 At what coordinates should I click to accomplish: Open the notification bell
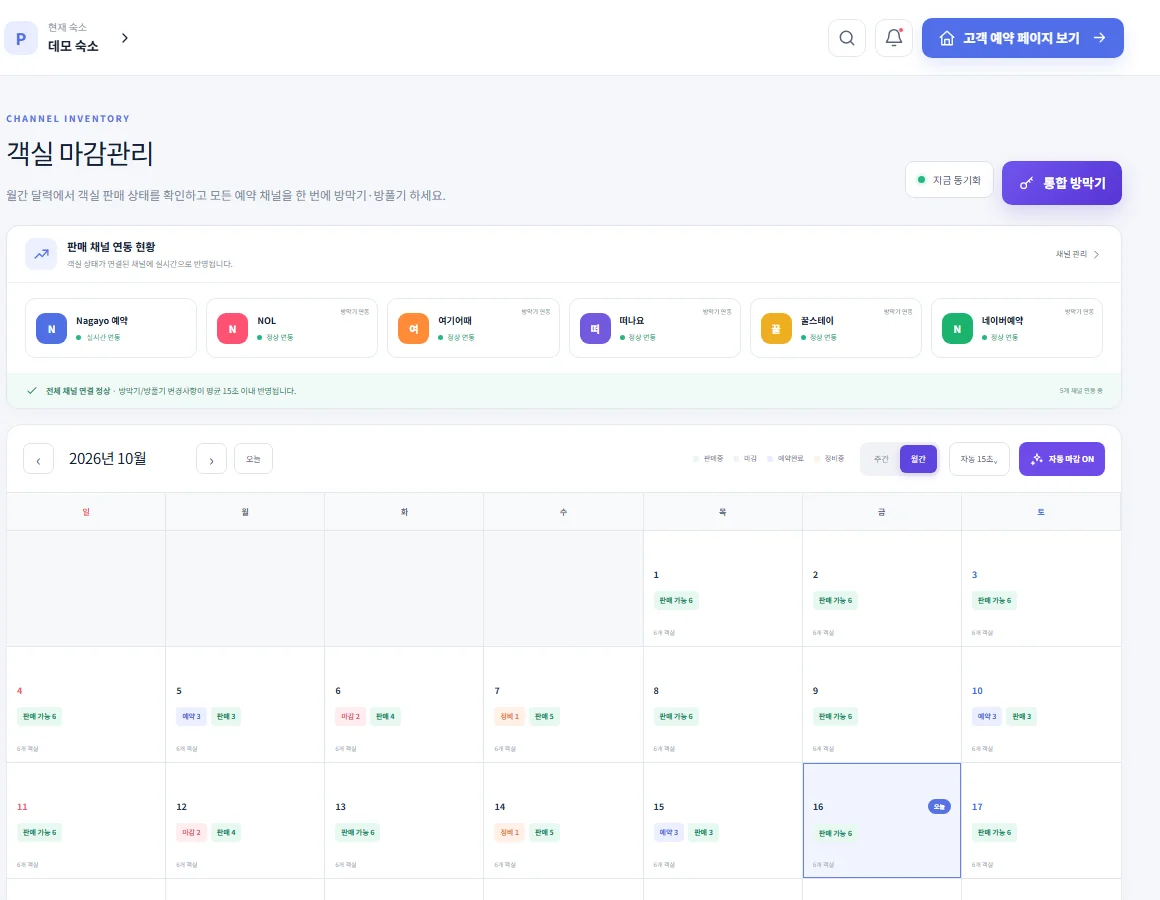click(x=894, y=38)
